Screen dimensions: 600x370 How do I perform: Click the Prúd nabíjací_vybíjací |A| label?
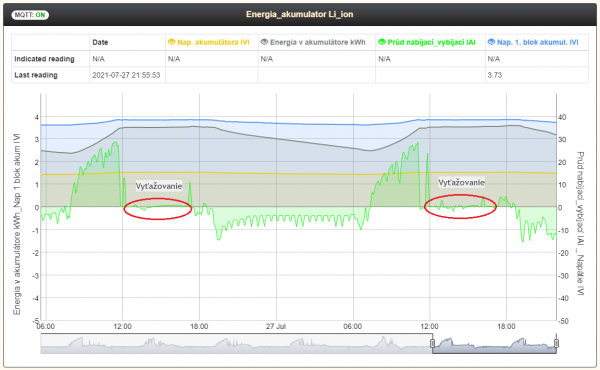[431, 42]
